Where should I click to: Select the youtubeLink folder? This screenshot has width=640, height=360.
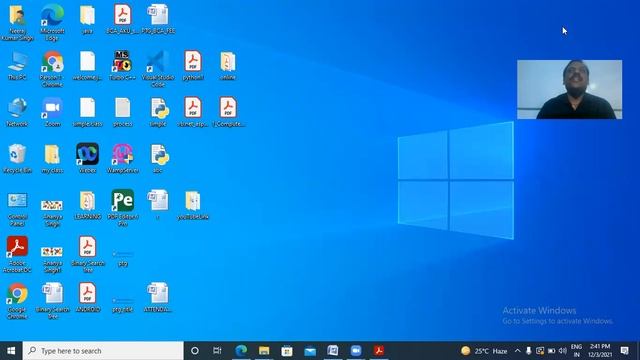[193, 205]
